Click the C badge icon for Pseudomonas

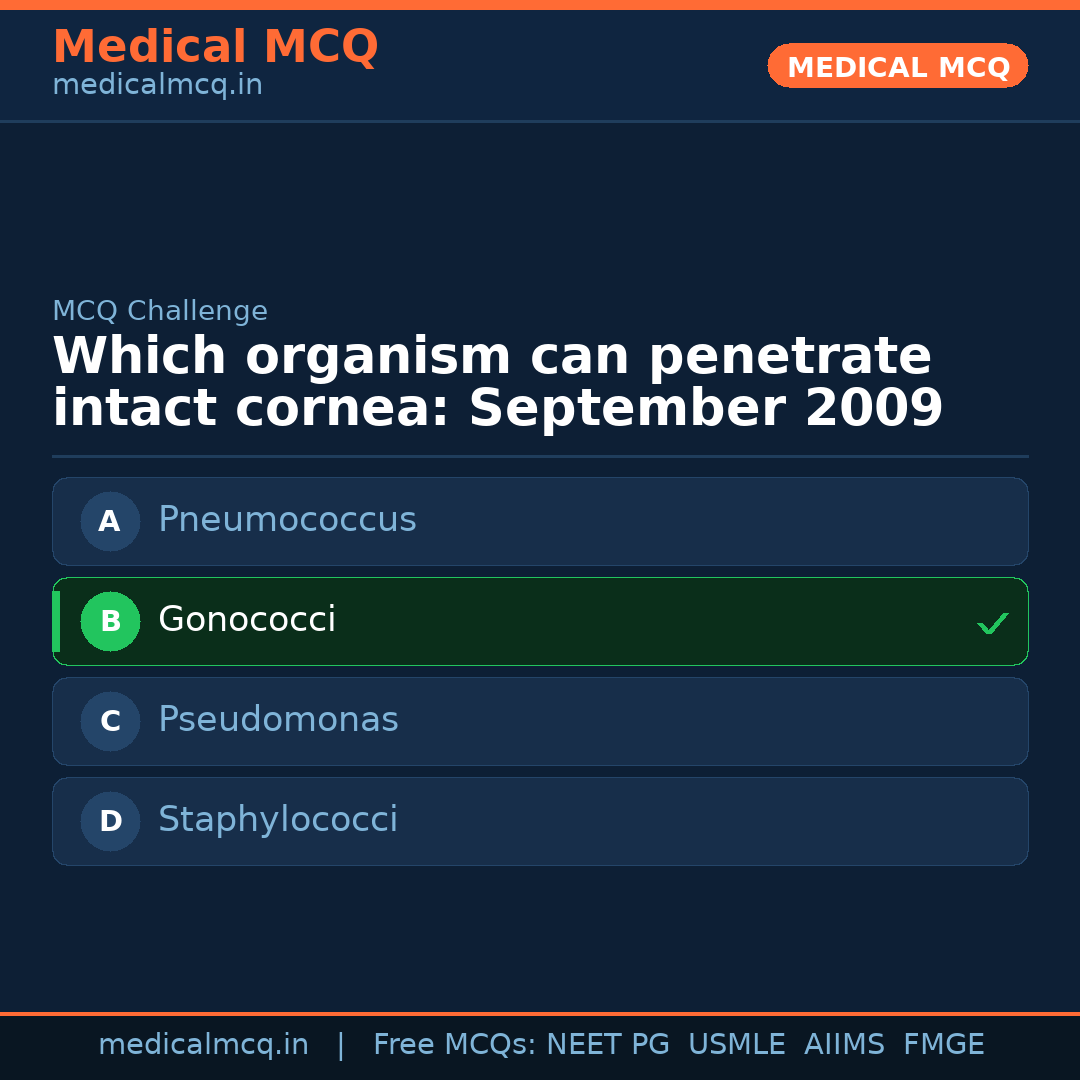coord(110,721)
